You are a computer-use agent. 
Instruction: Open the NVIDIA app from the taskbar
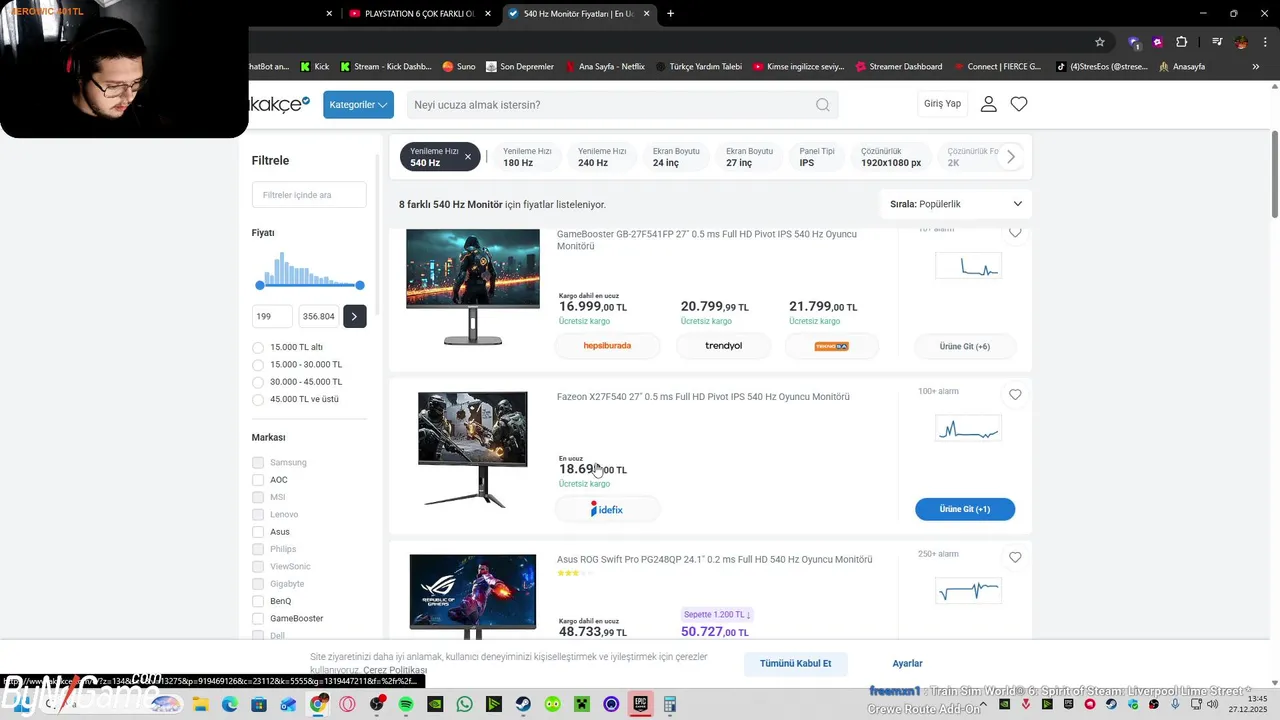point(435,704)
